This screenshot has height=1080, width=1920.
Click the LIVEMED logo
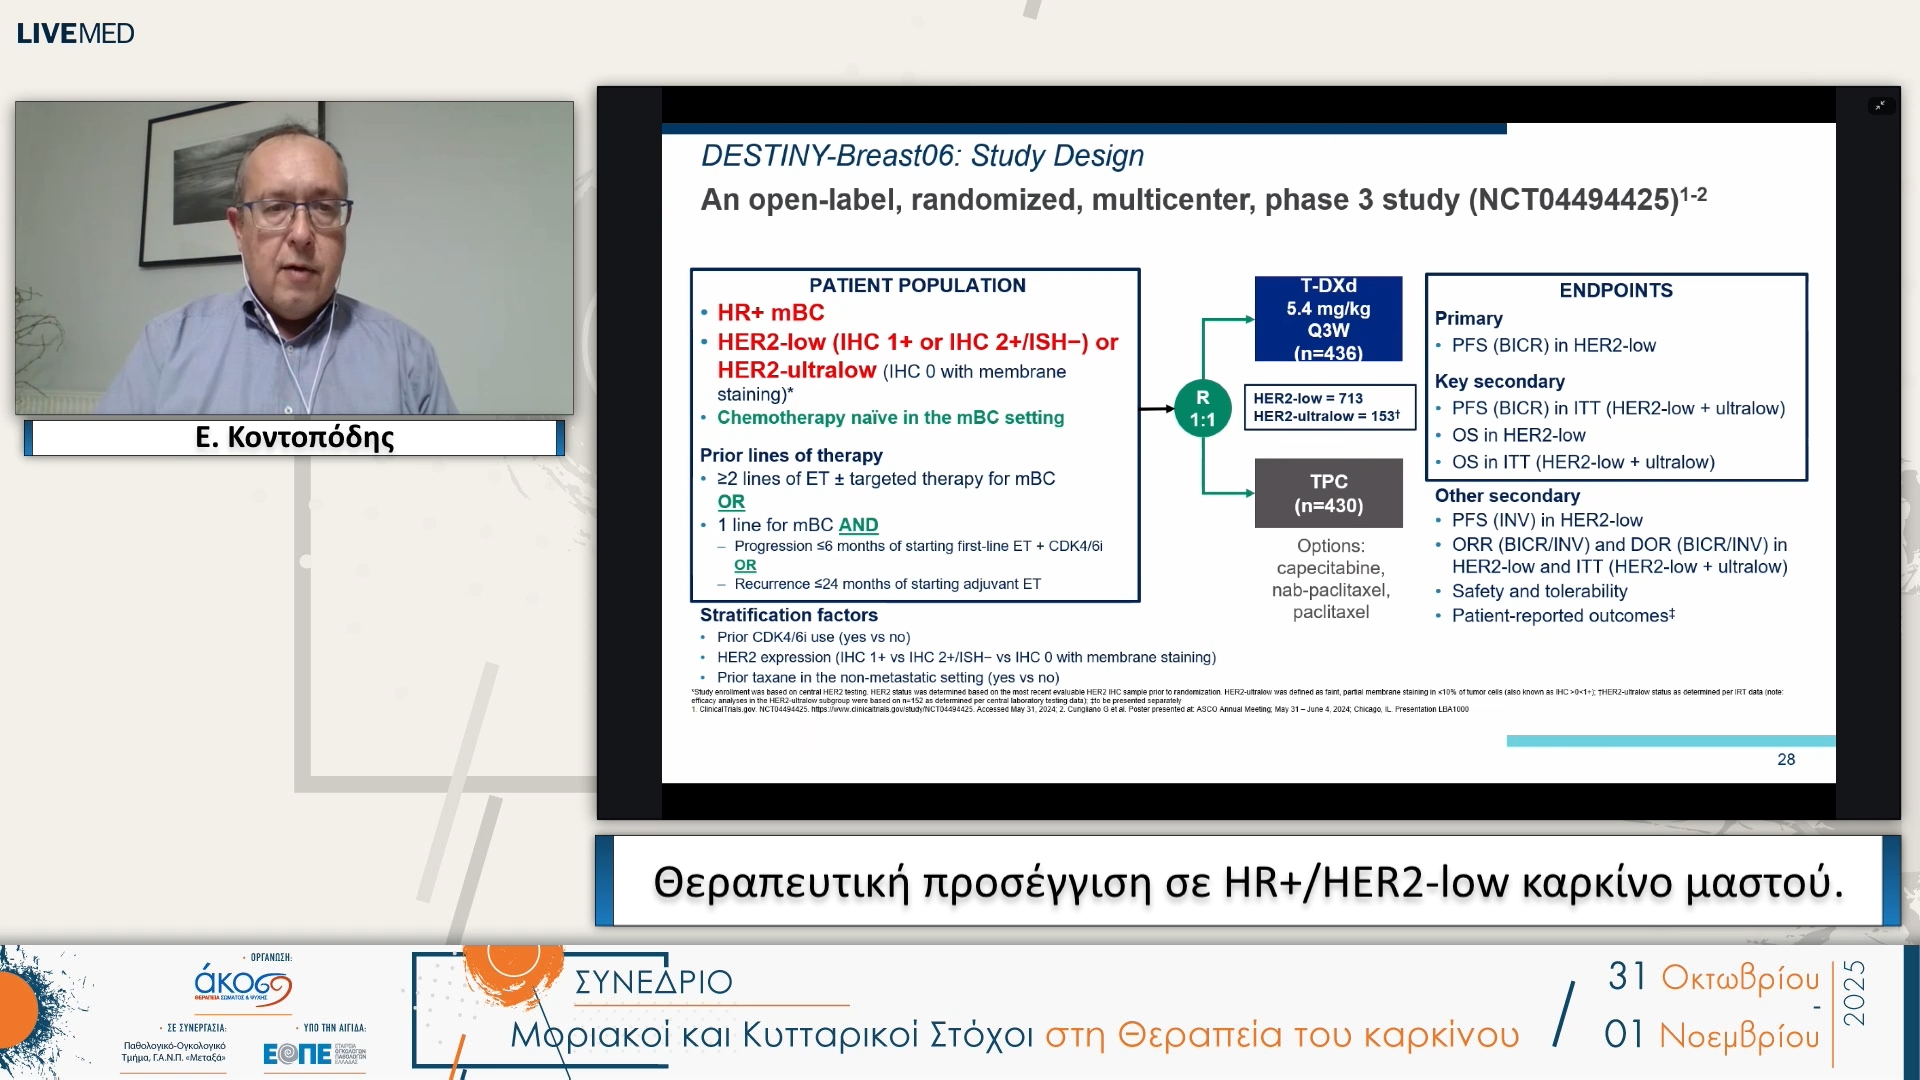coord(75,33)
